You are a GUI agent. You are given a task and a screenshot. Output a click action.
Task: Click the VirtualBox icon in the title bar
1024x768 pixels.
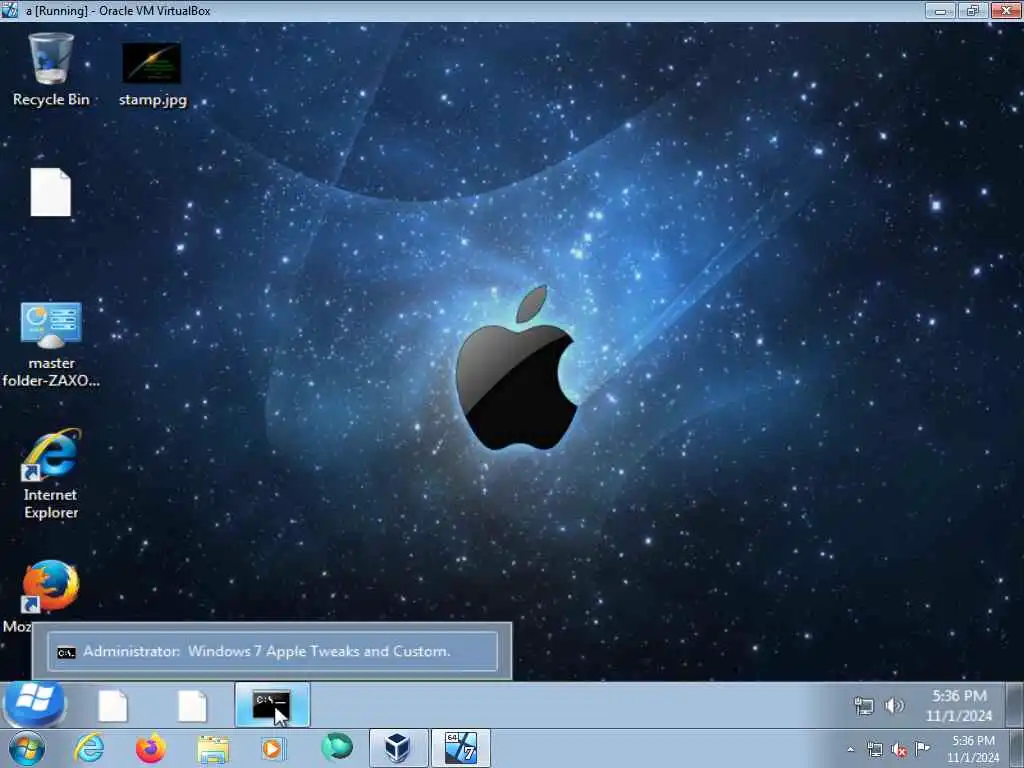(10, 10)
